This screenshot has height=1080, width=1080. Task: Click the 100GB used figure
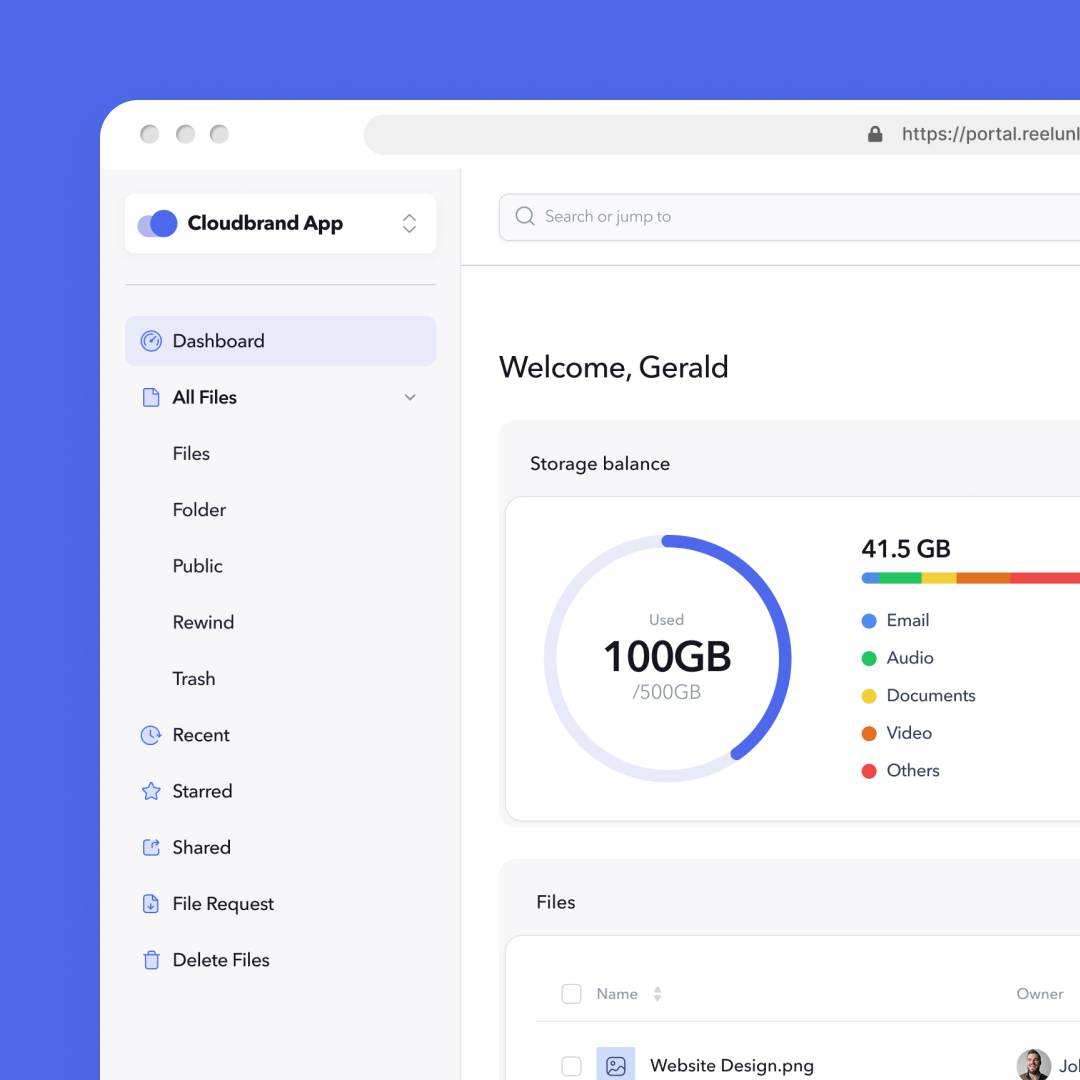click(667, 656)
